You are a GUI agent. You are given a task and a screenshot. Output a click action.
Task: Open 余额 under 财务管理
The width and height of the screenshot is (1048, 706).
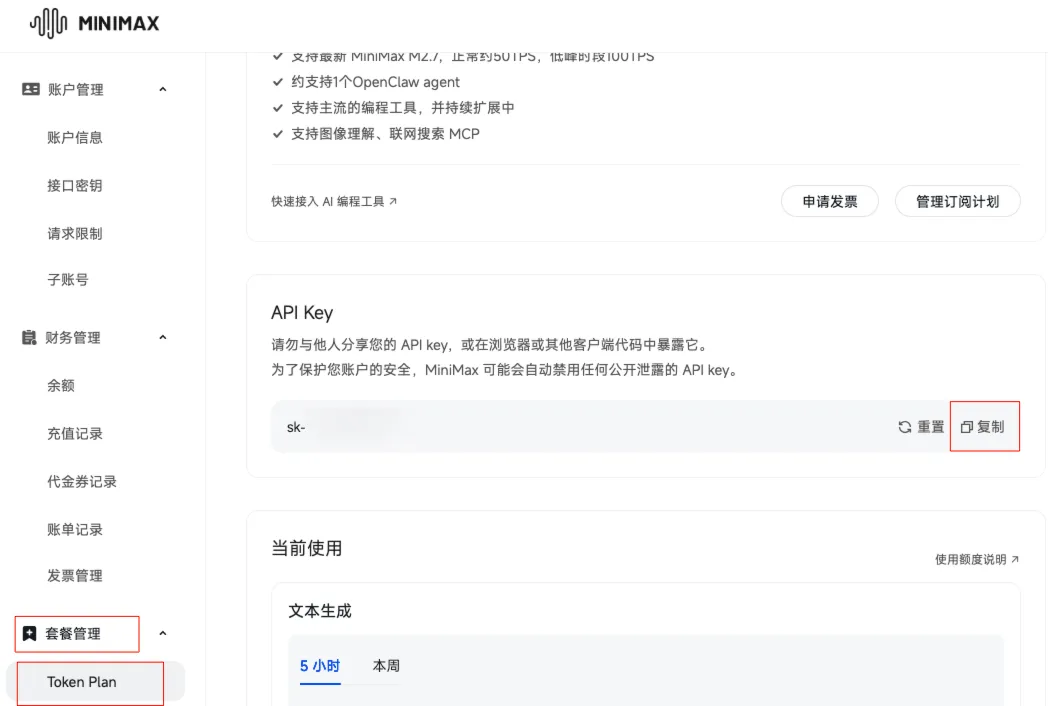61,385
